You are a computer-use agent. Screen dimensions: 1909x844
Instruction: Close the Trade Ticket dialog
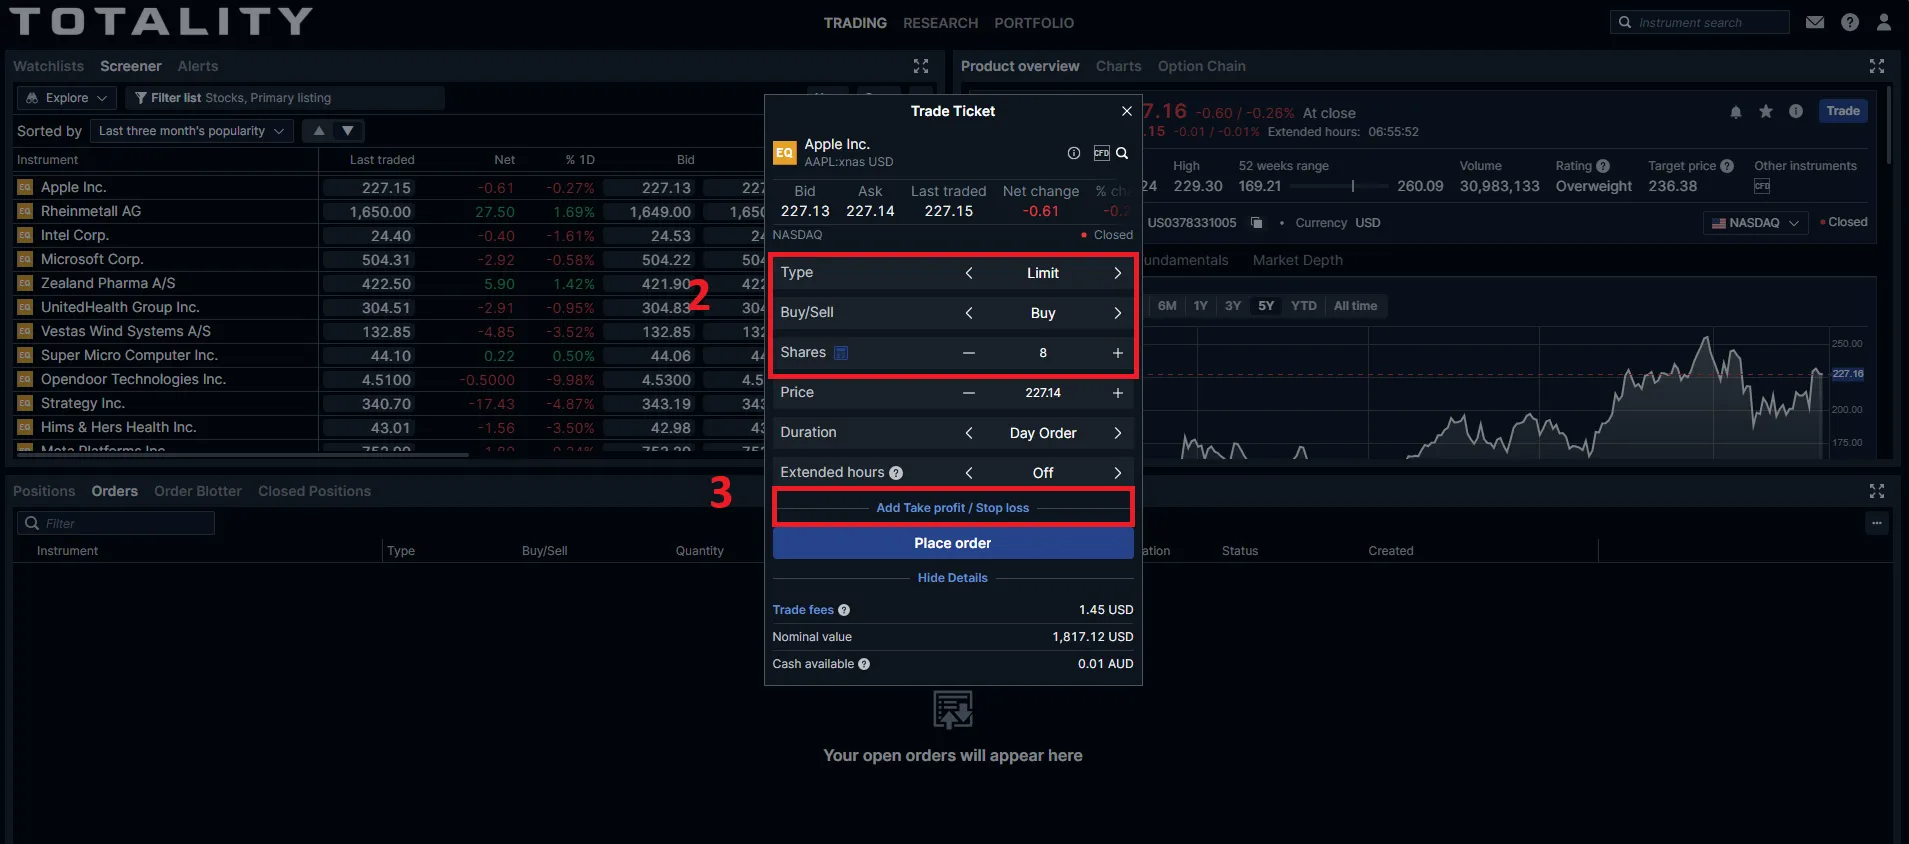tap(1126, 111)
